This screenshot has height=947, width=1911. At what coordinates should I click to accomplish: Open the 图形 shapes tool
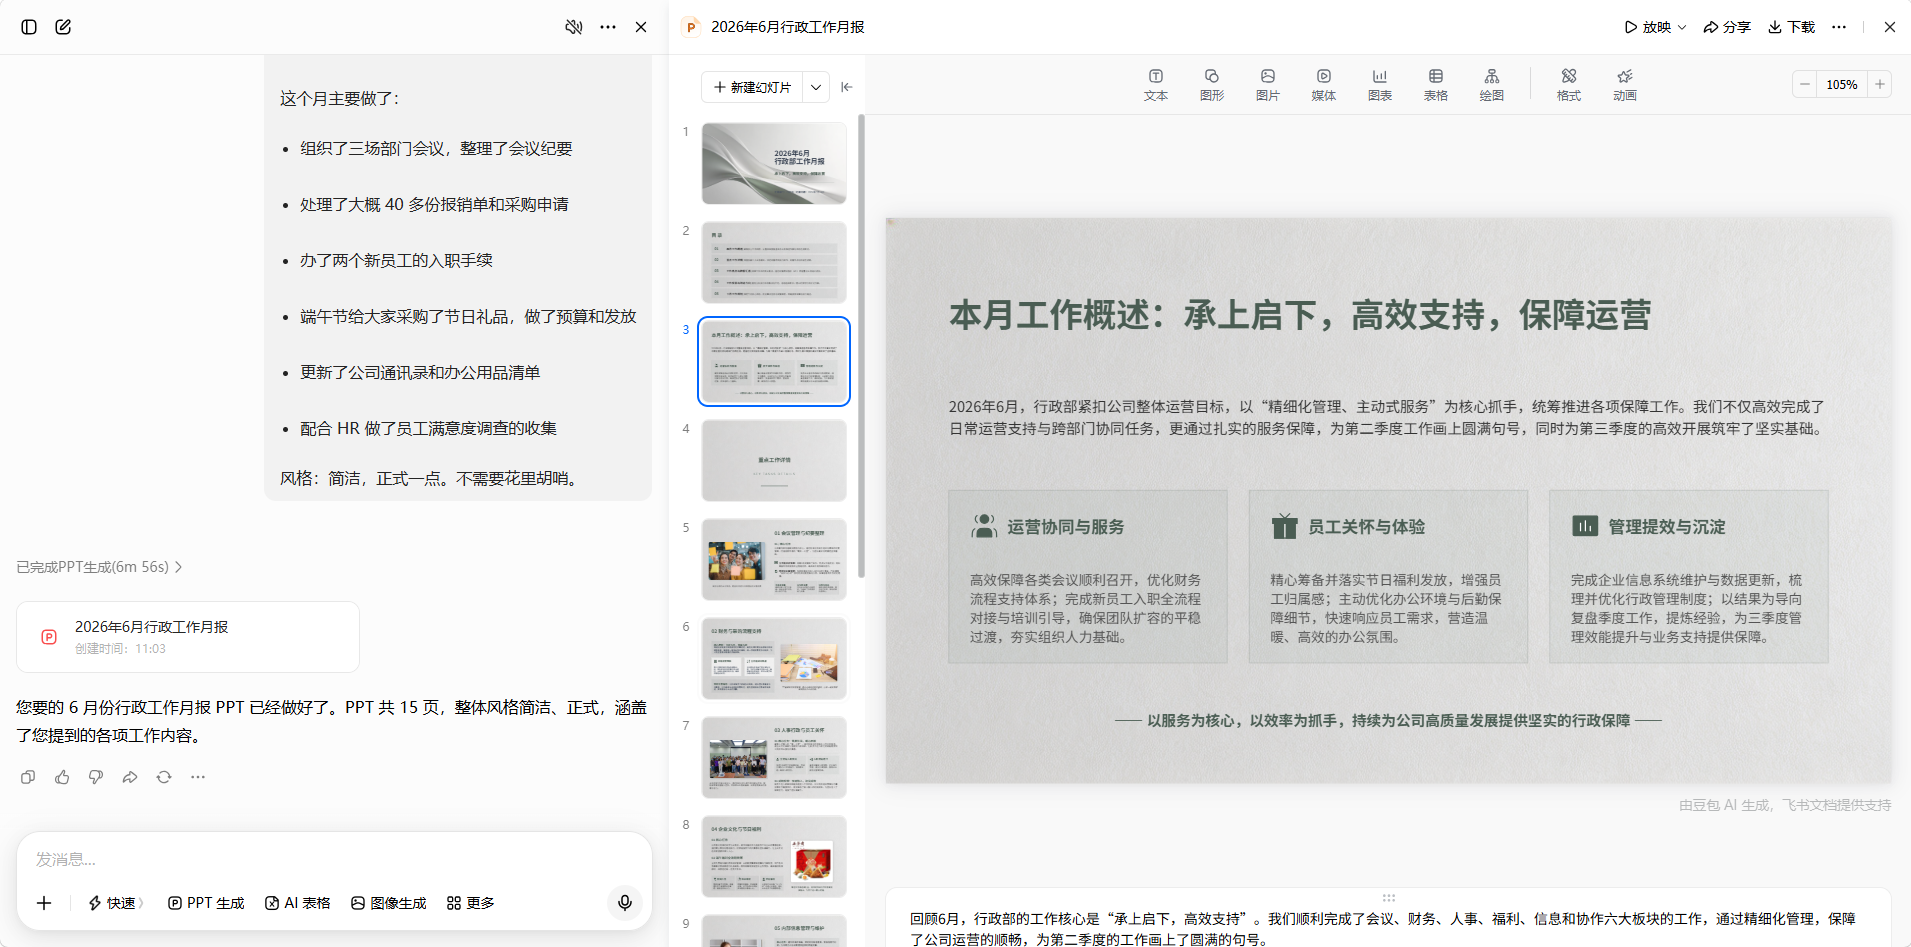(x=1212, y=85)
